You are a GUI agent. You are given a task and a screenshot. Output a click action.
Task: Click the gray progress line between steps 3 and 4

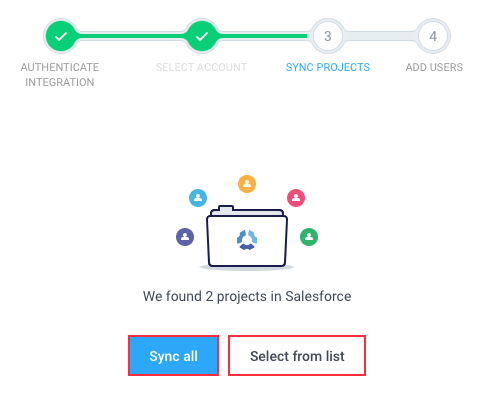tap(380, 36)
